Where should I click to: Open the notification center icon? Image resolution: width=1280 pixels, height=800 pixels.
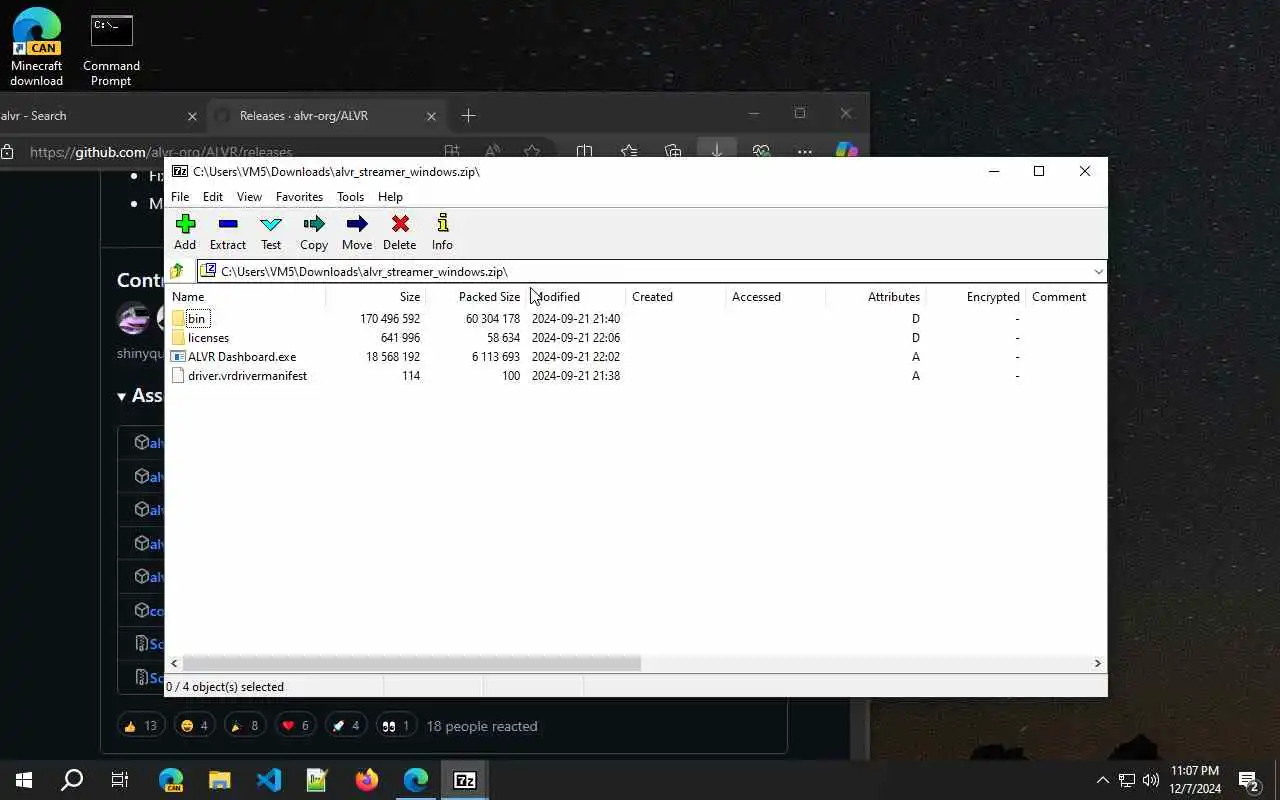pos(1248,780)
